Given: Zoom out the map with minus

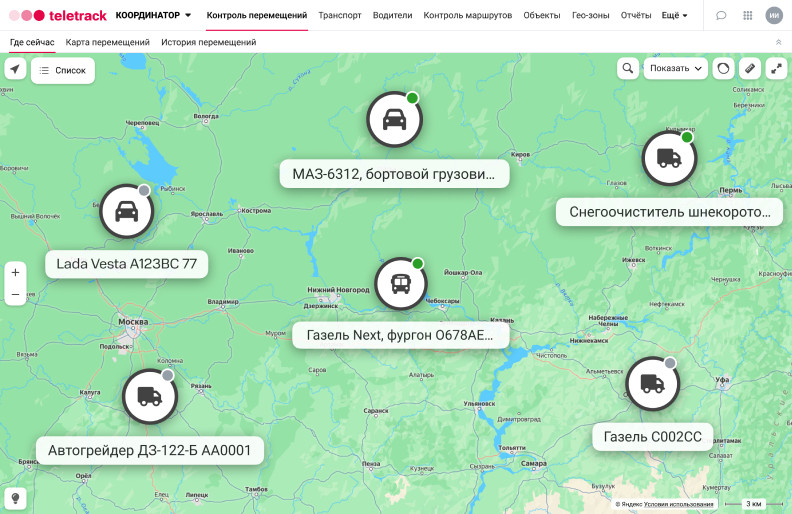Looking at the screenshot, I should [16, 294].
